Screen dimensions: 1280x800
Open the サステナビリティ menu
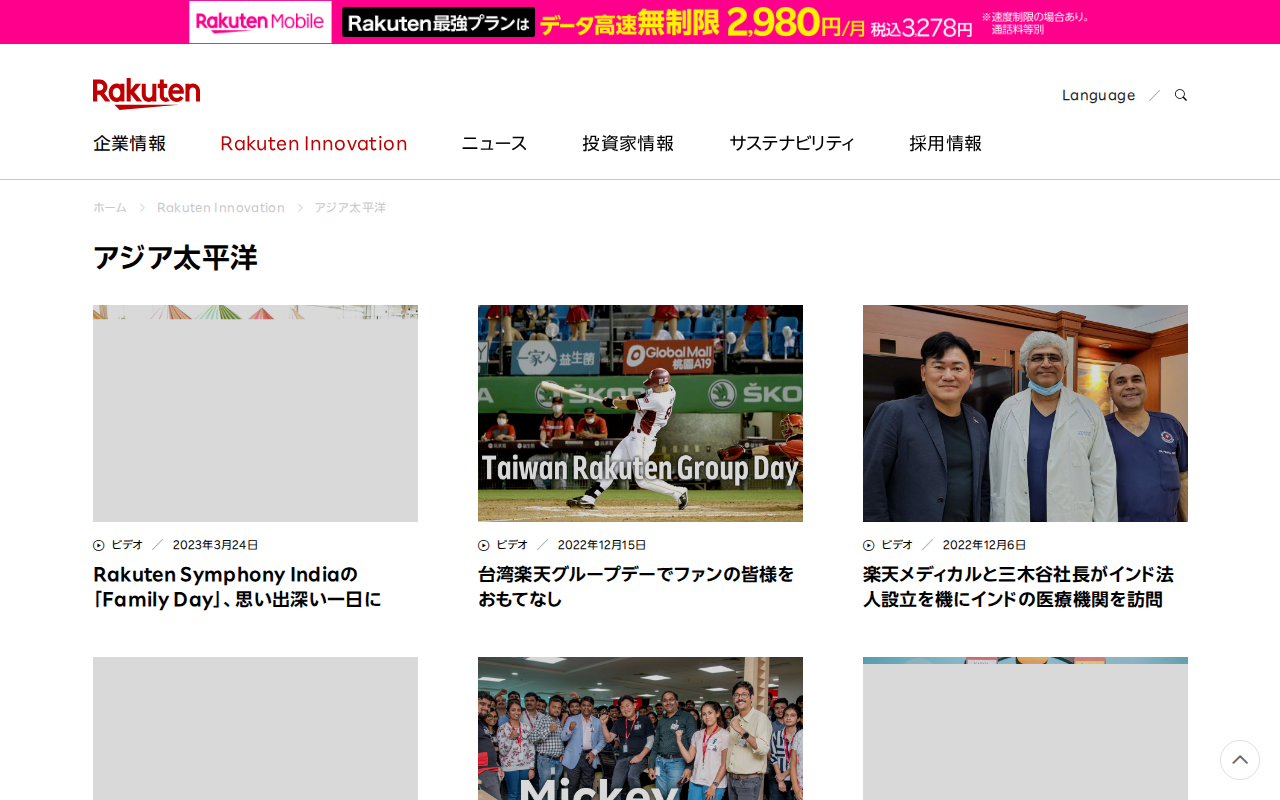coord(792,143)
